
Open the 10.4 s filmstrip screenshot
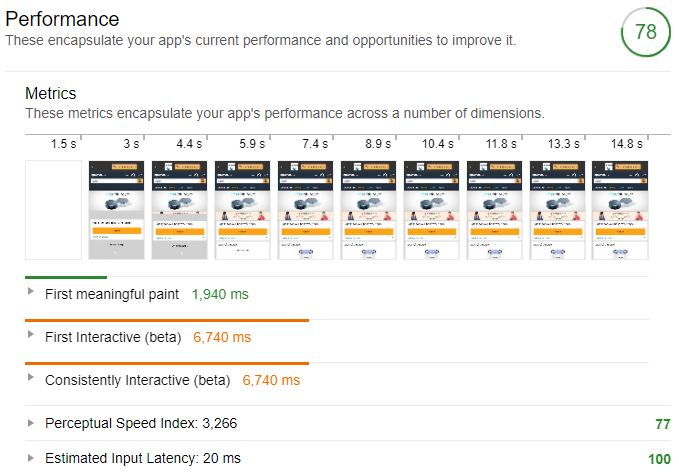pyautogui.click(x=431, y=210)
